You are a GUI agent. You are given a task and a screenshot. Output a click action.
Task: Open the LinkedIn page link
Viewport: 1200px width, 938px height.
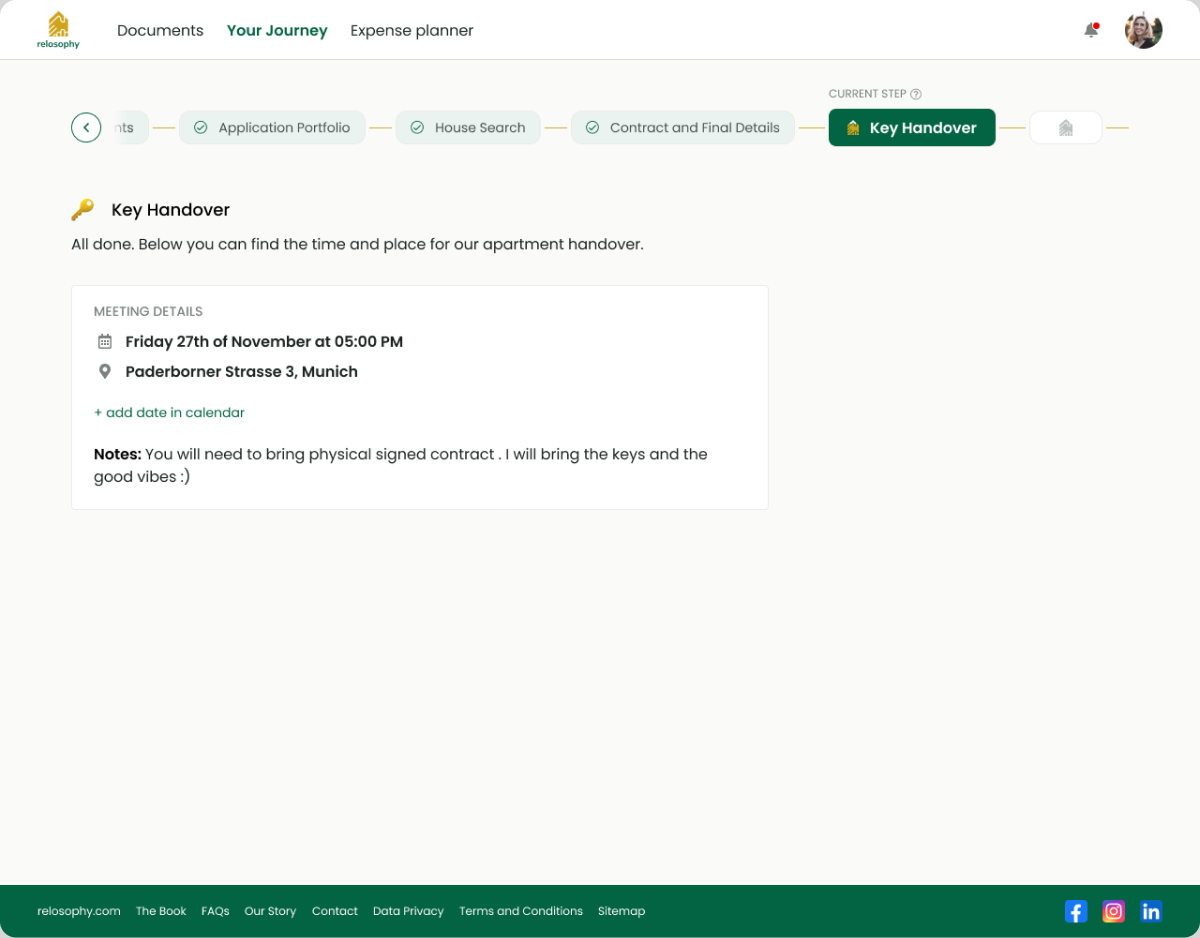tap(1151, 911)
